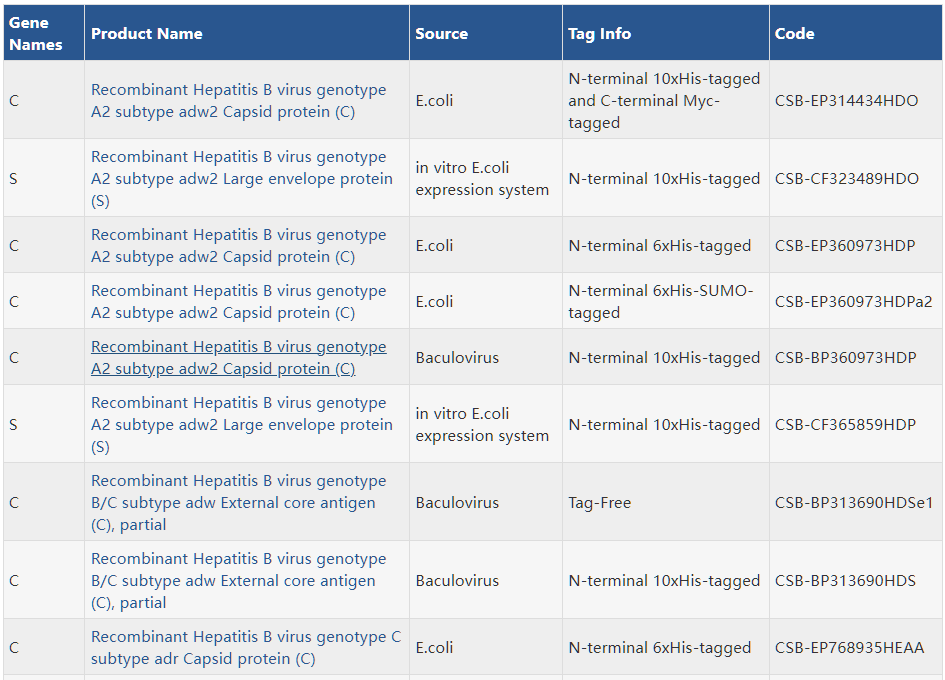Open External core antigen link for CSB-BP313690HDS
This screenshot has height=680, width=945.
point(238,581)
